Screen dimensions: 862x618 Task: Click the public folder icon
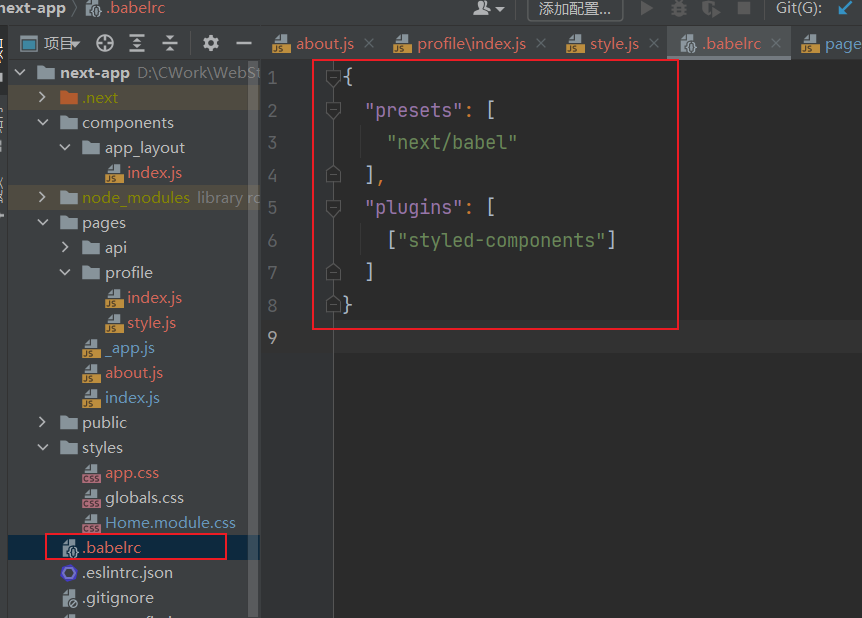coord(69,422)
